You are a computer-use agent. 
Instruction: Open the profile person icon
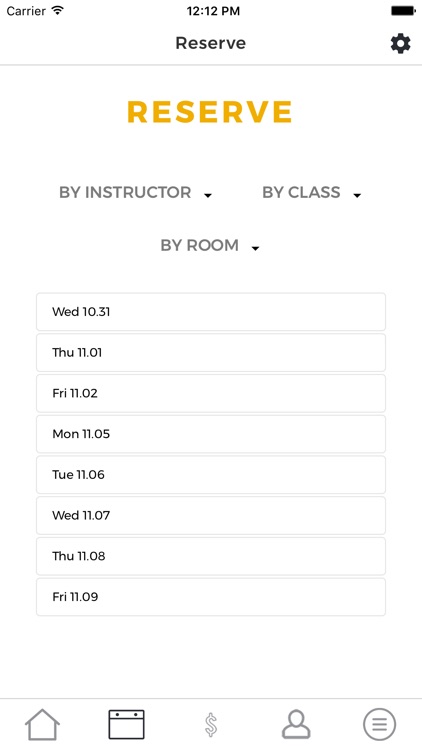coord(296,724)
